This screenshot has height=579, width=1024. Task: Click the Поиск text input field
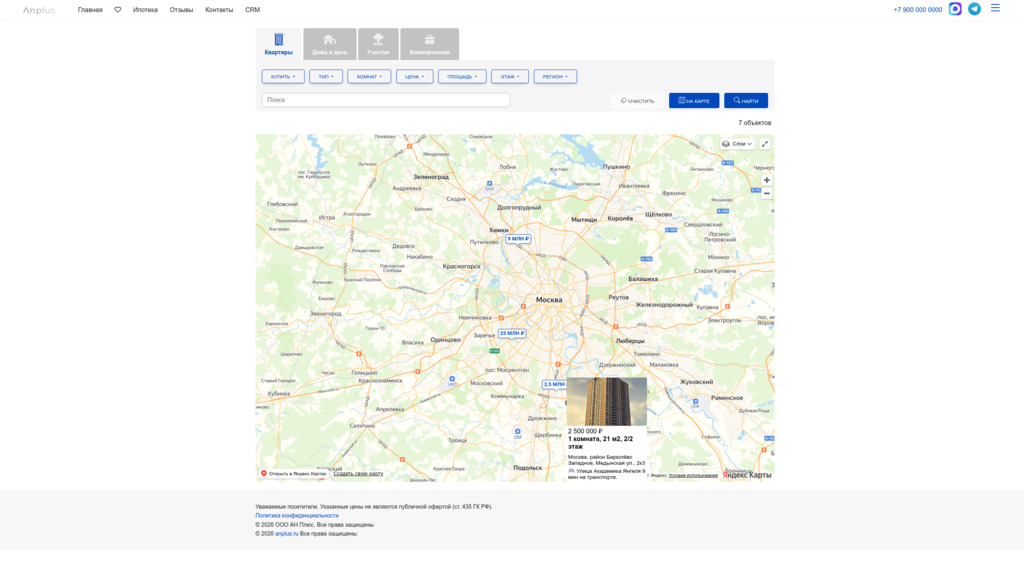pyautogui.click(x=386, y=100)
